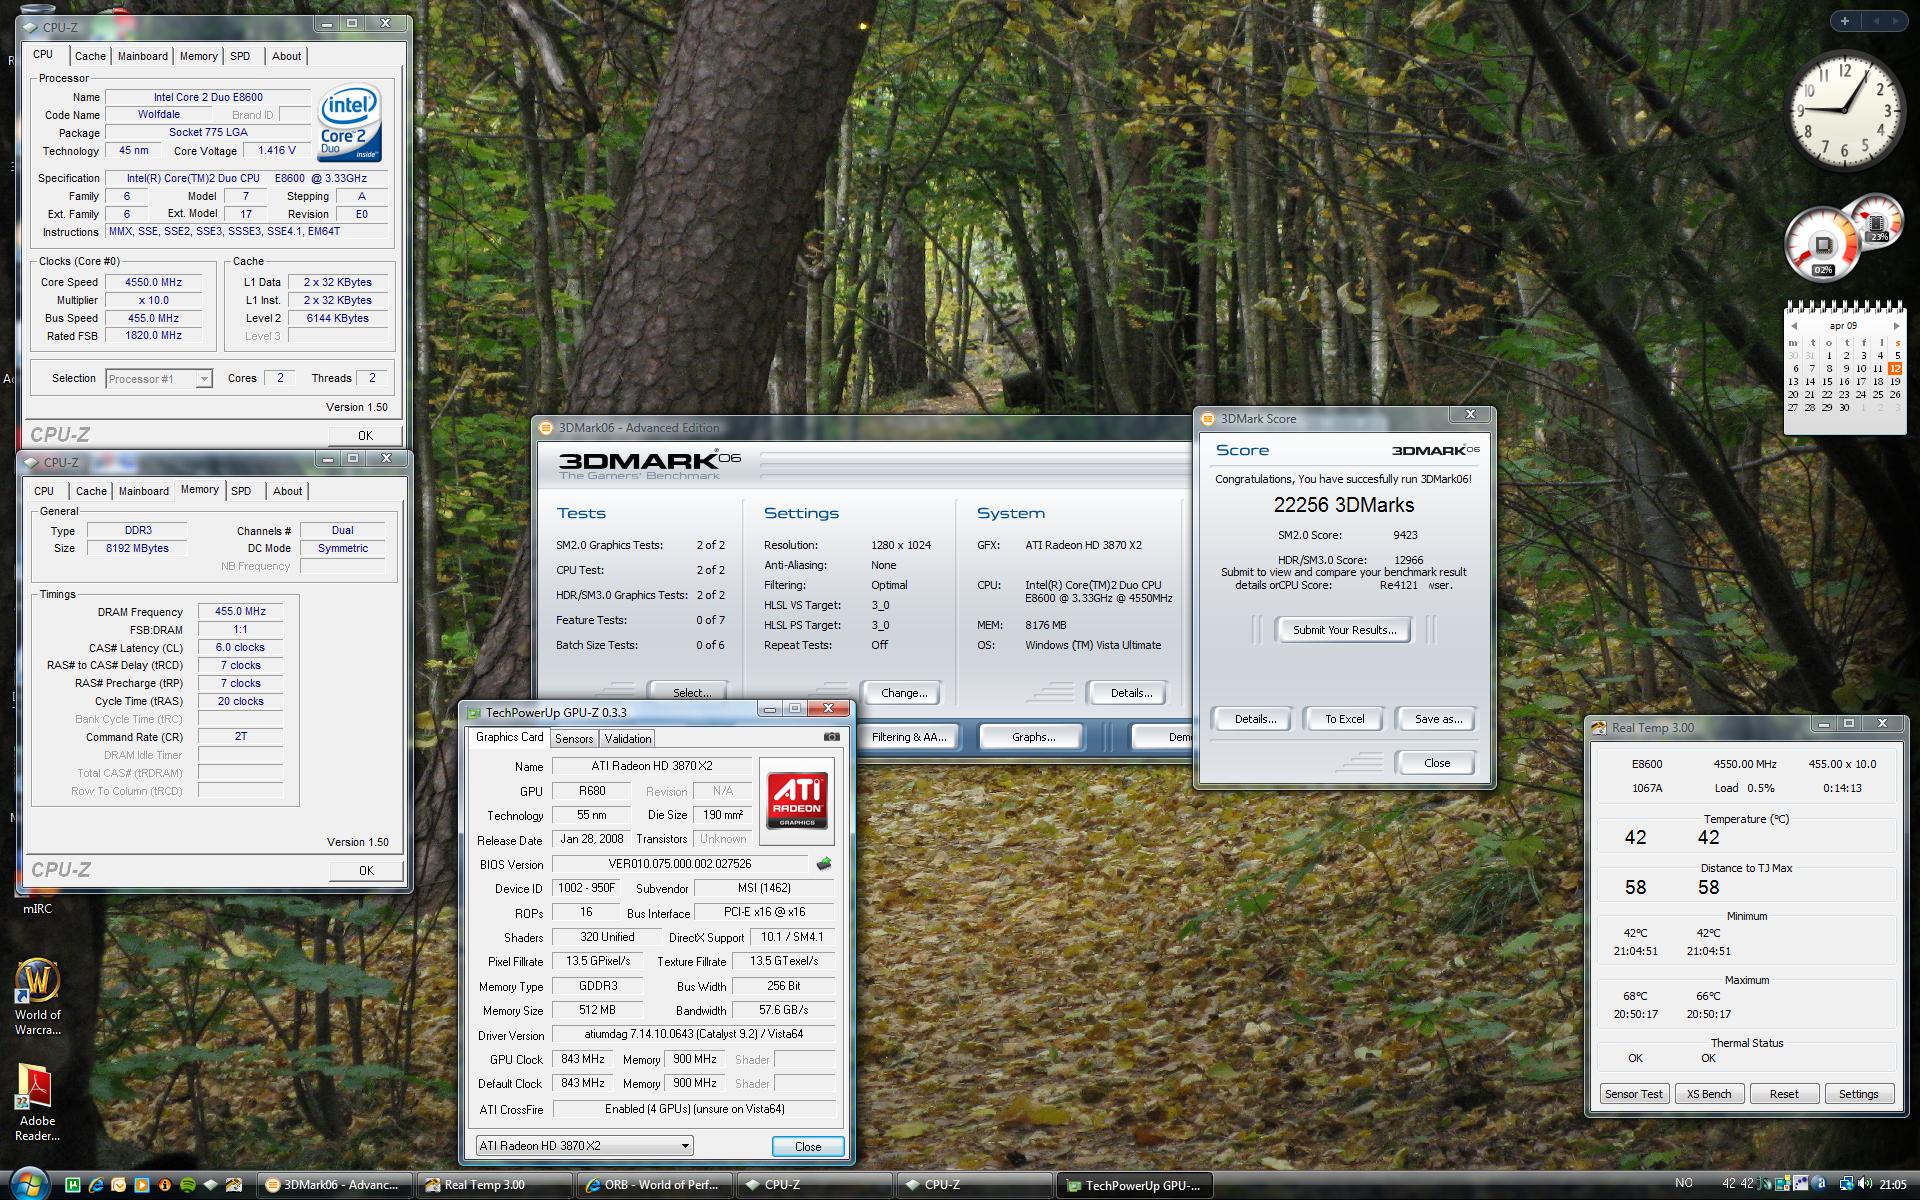Click the orange info icon in Quick Launch
Viewport: 1920px width, 1200px height.
coord(164,1185)
